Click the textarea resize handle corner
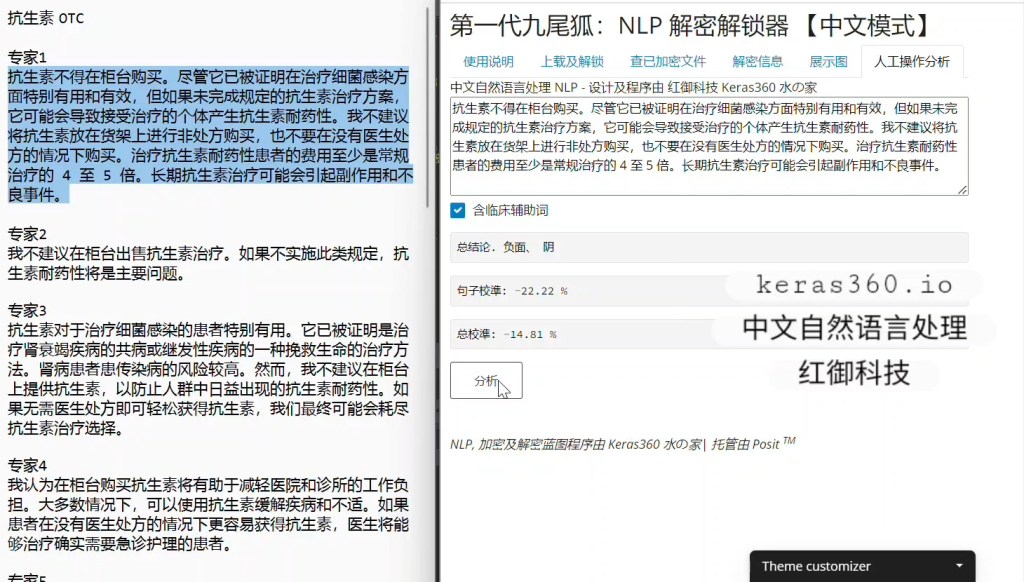 click(963, 189)
